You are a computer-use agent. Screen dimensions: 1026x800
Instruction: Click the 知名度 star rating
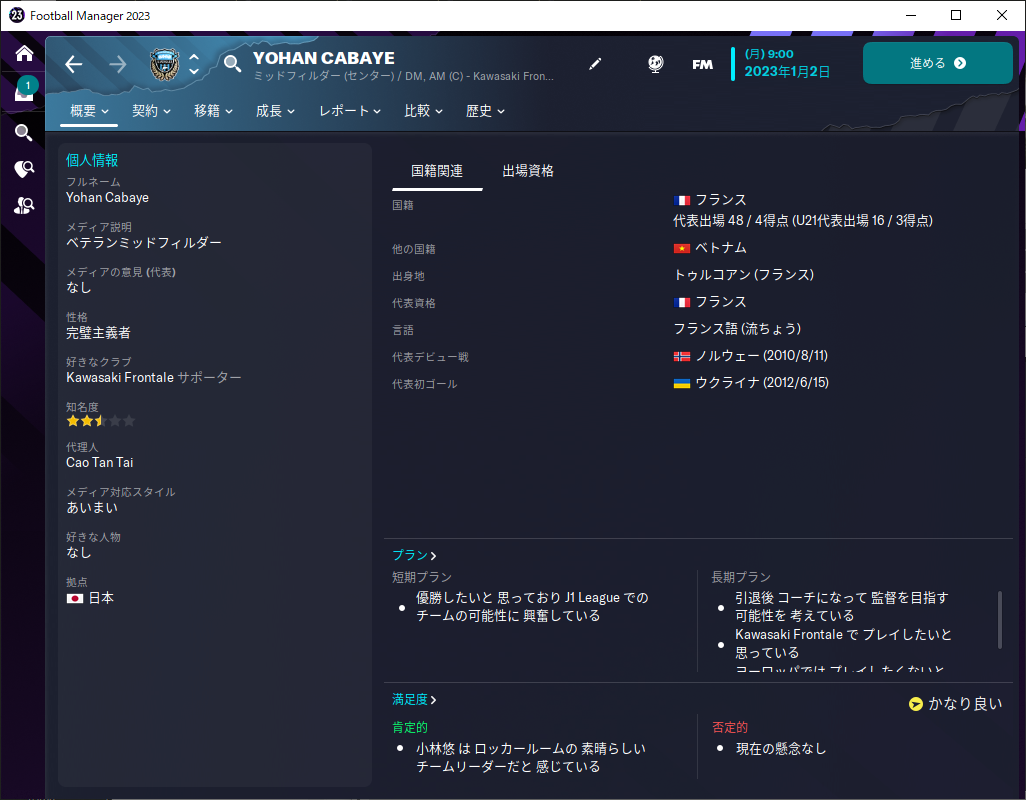(101, 421)
